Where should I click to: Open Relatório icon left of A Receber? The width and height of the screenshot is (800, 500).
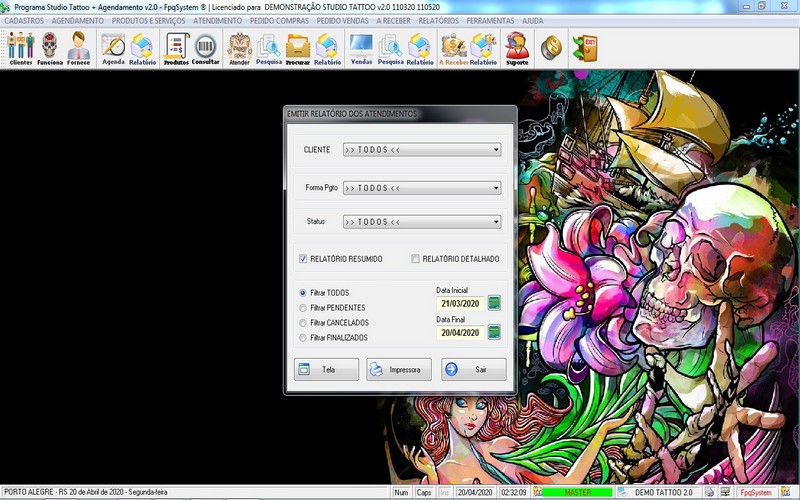pyautogui.click(x=420, y=48)
